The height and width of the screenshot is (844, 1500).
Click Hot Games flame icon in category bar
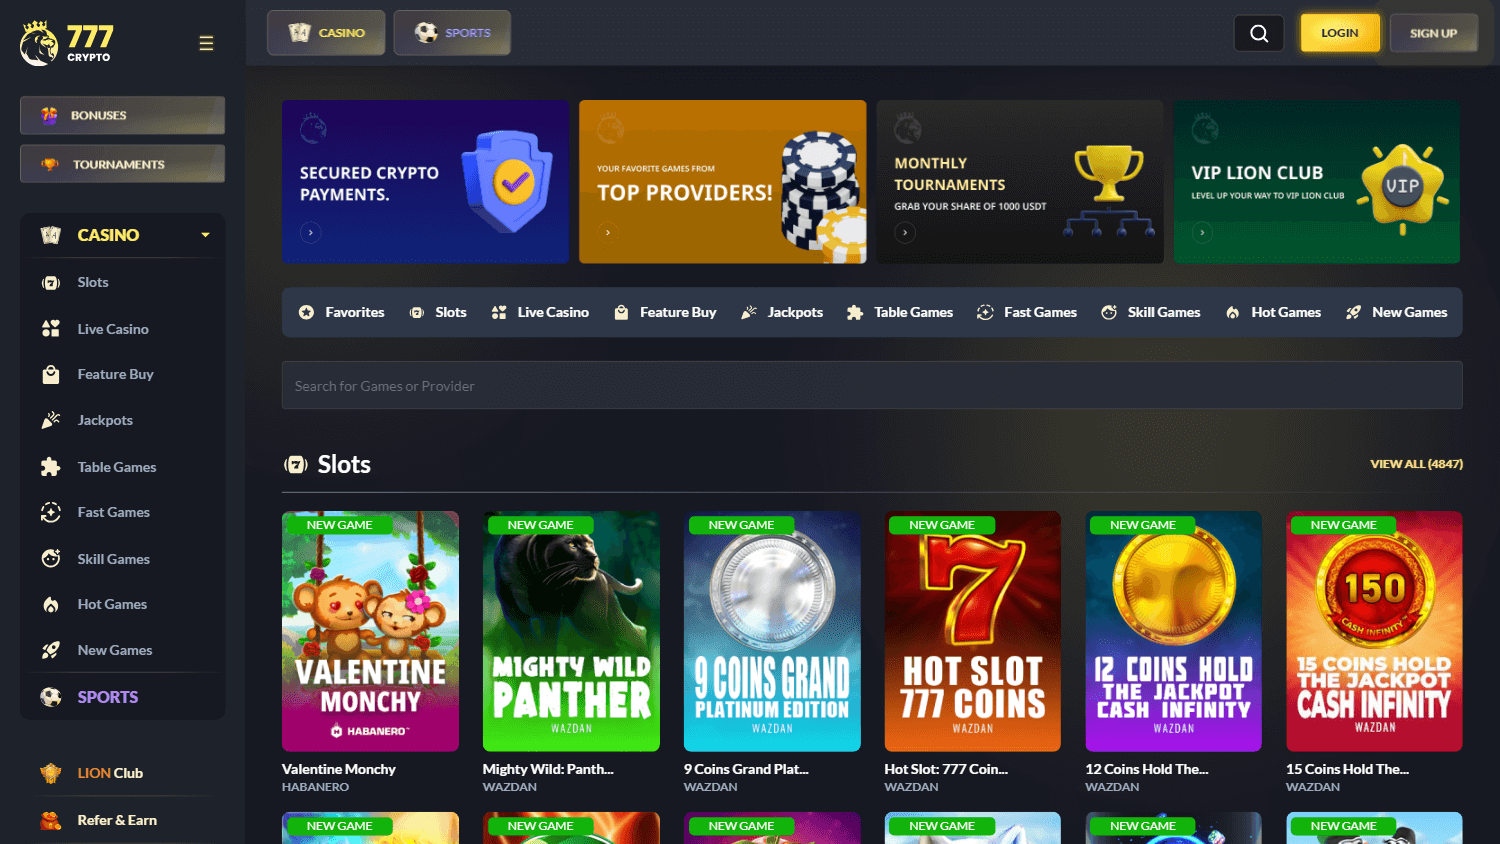1233,313
